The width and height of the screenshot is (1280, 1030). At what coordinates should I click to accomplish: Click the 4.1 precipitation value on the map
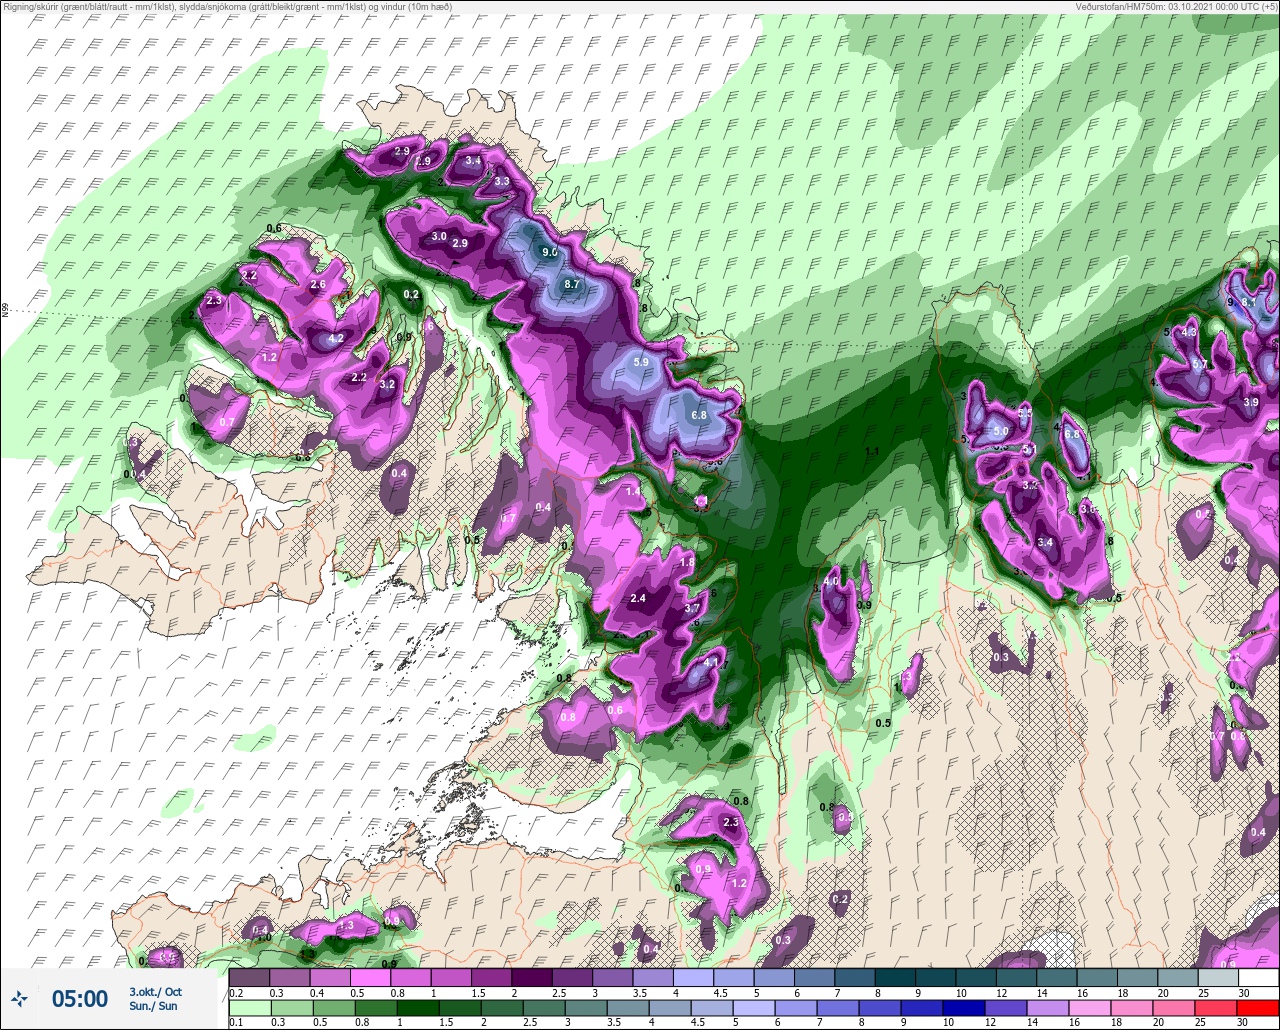click(711, 661)
